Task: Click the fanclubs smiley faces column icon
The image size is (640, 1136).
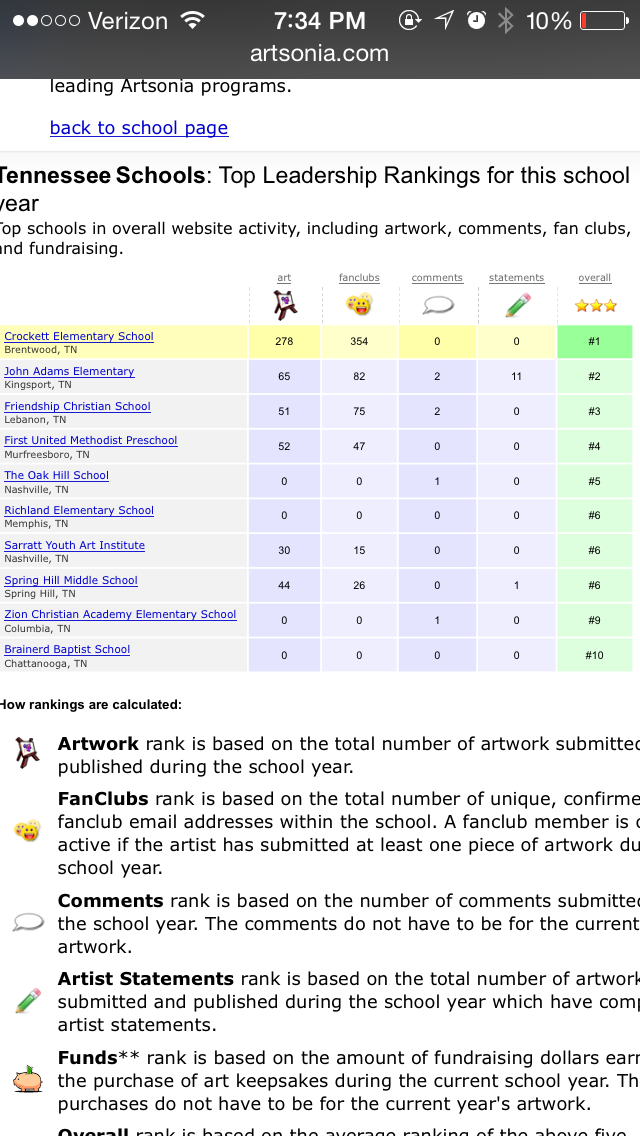Action: pos(360,305)
